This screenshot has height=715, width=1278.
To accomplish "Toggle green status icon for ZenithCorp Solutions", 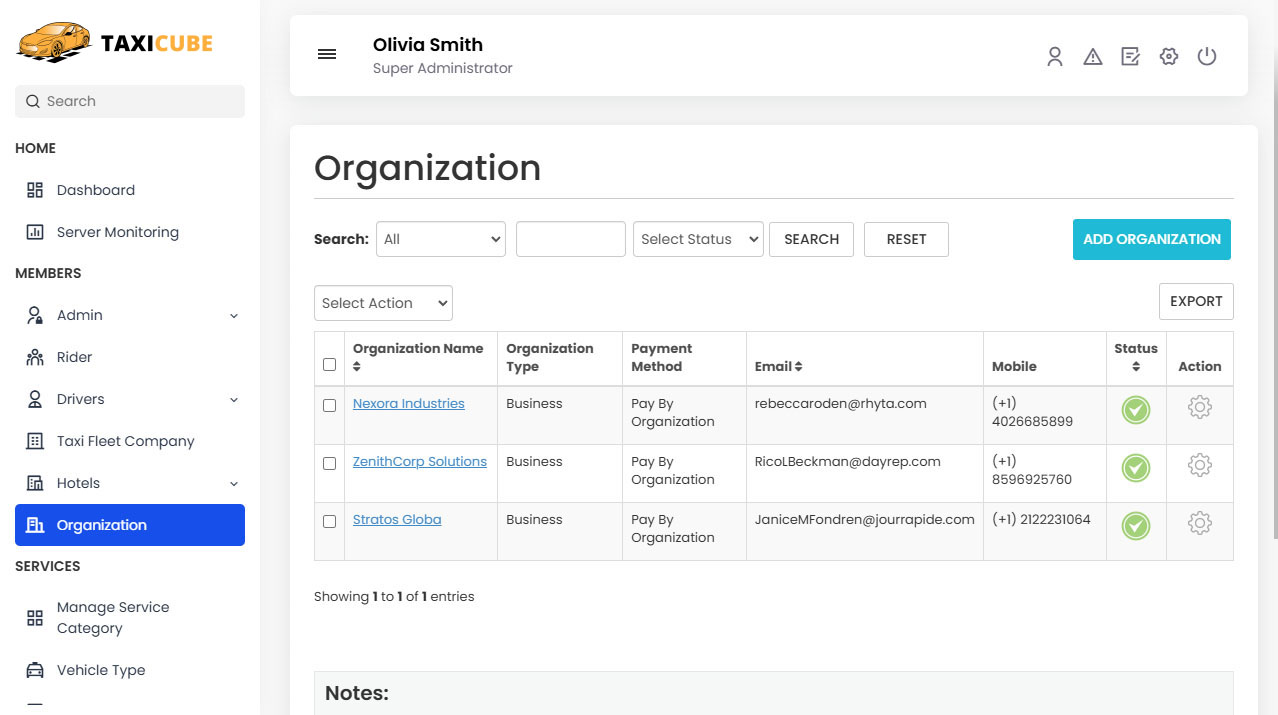I will pos(1135,468).
